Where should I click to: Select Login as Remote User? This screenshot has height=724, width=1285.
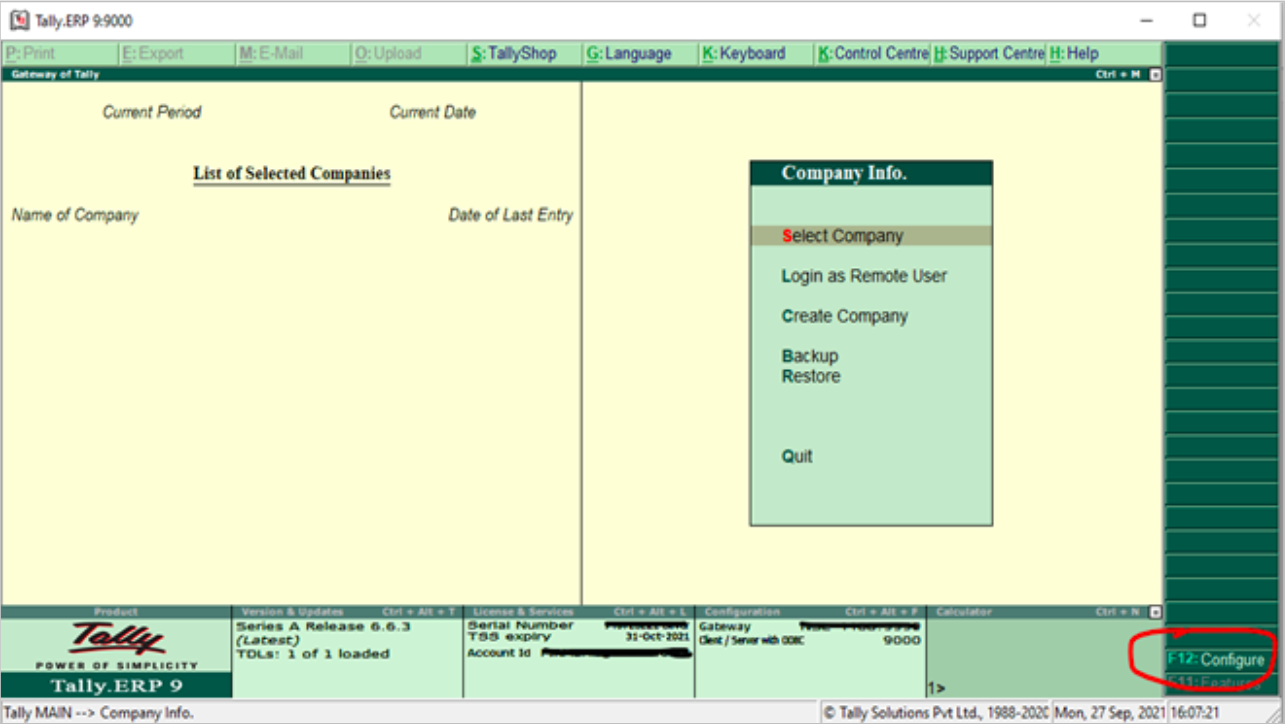coord(864,276)
